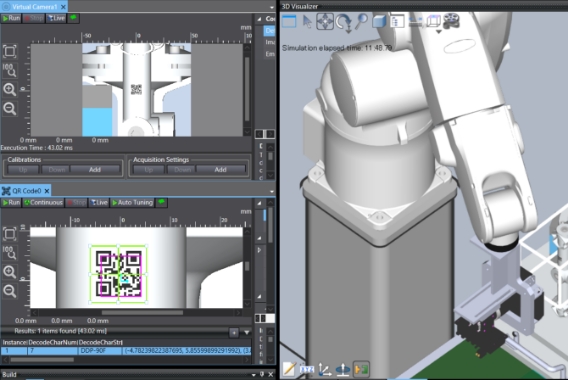568x380 pixels.
Task: Open the results filter dropdown arrow
Action: tap(247, 332)
